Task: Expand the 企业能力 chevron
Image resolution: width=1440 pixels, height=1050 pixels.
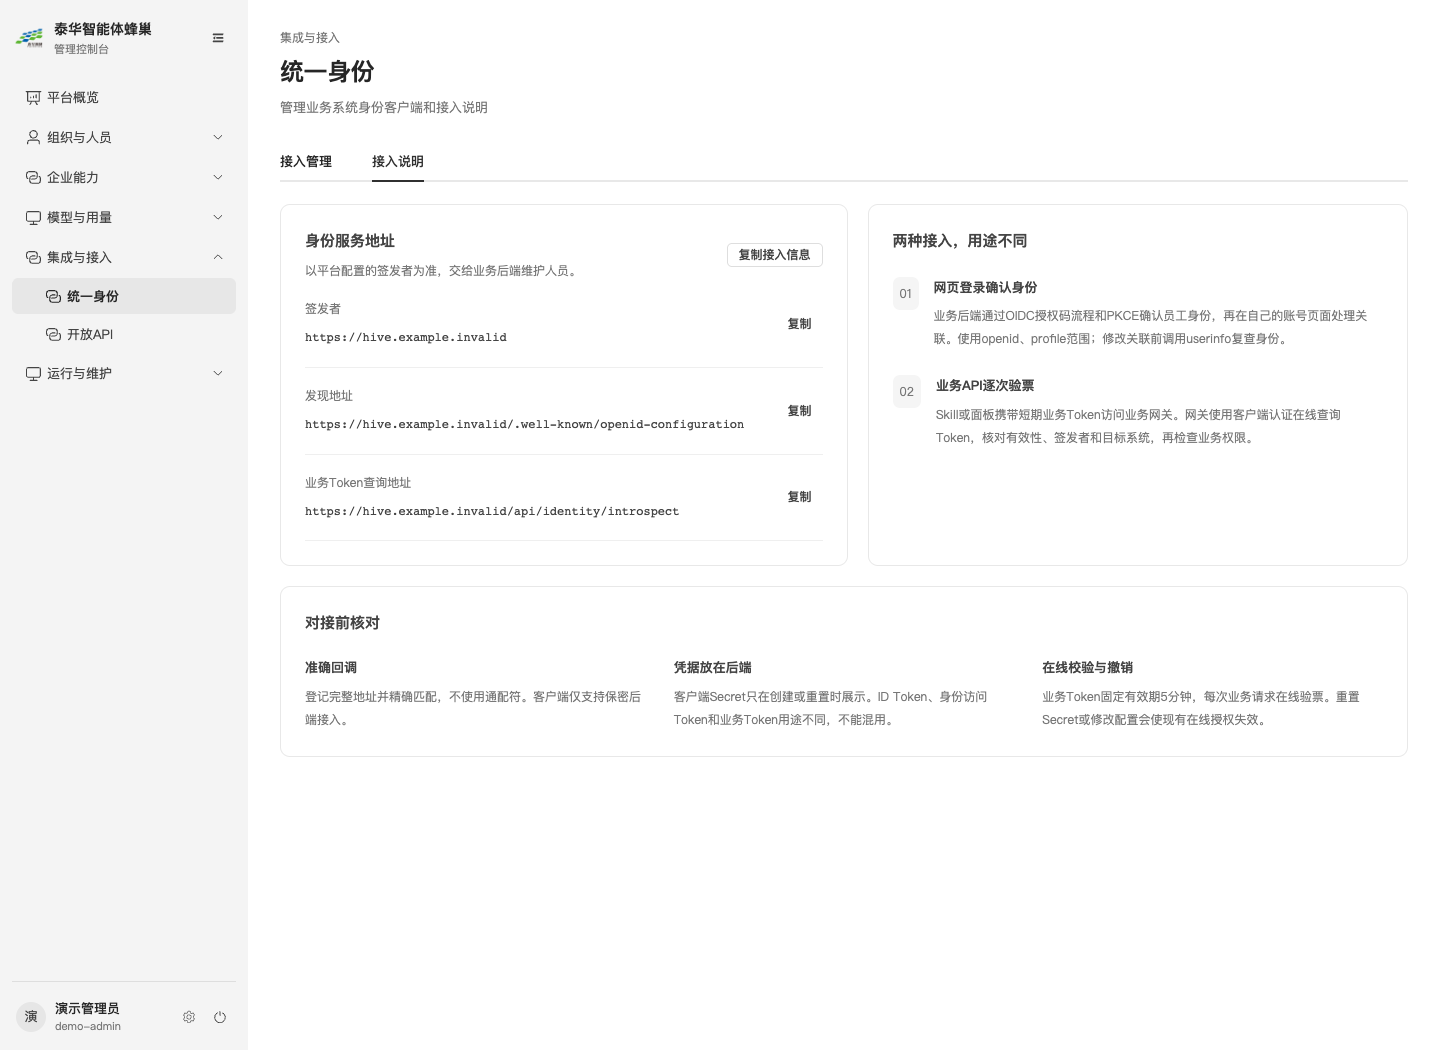Action: point(218,177)
